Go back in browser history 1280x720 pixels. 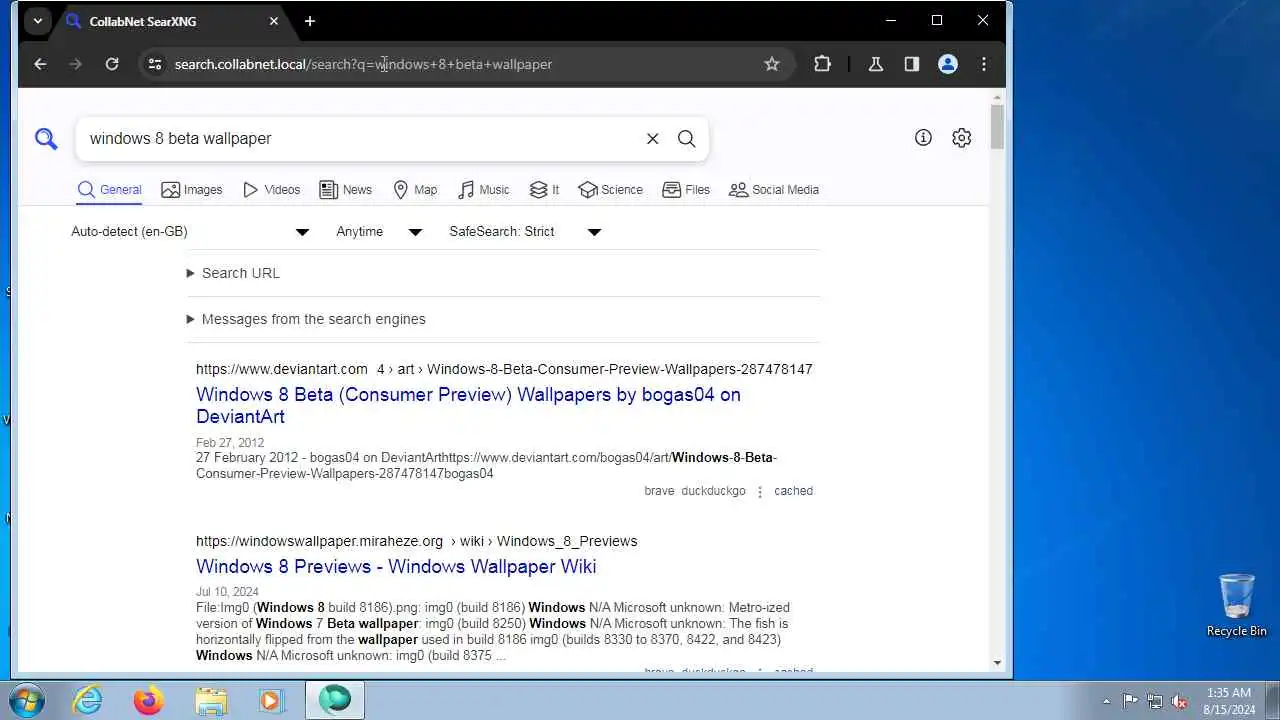tap(40, 64)
